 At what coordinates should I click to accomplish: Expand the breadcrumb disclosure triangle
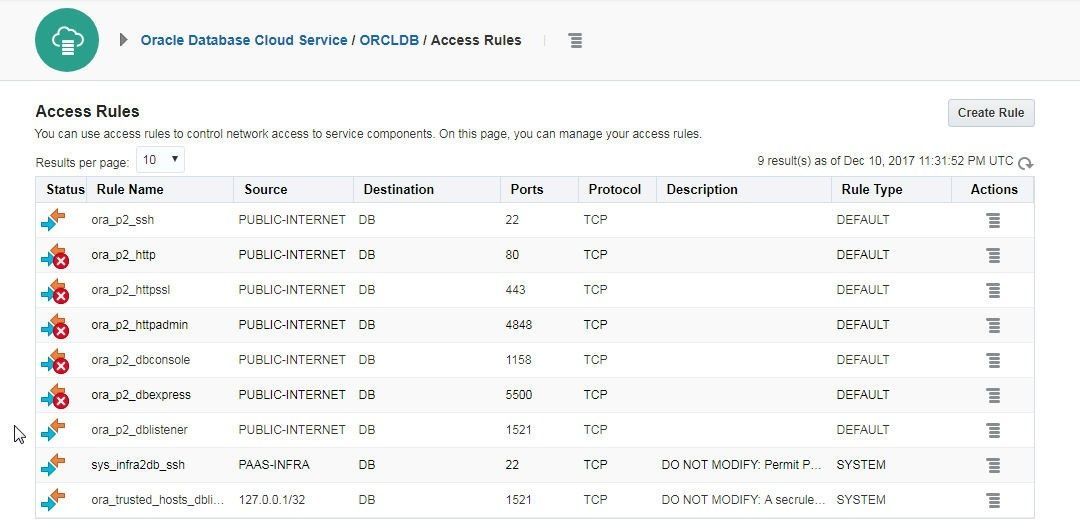[123, 40]
